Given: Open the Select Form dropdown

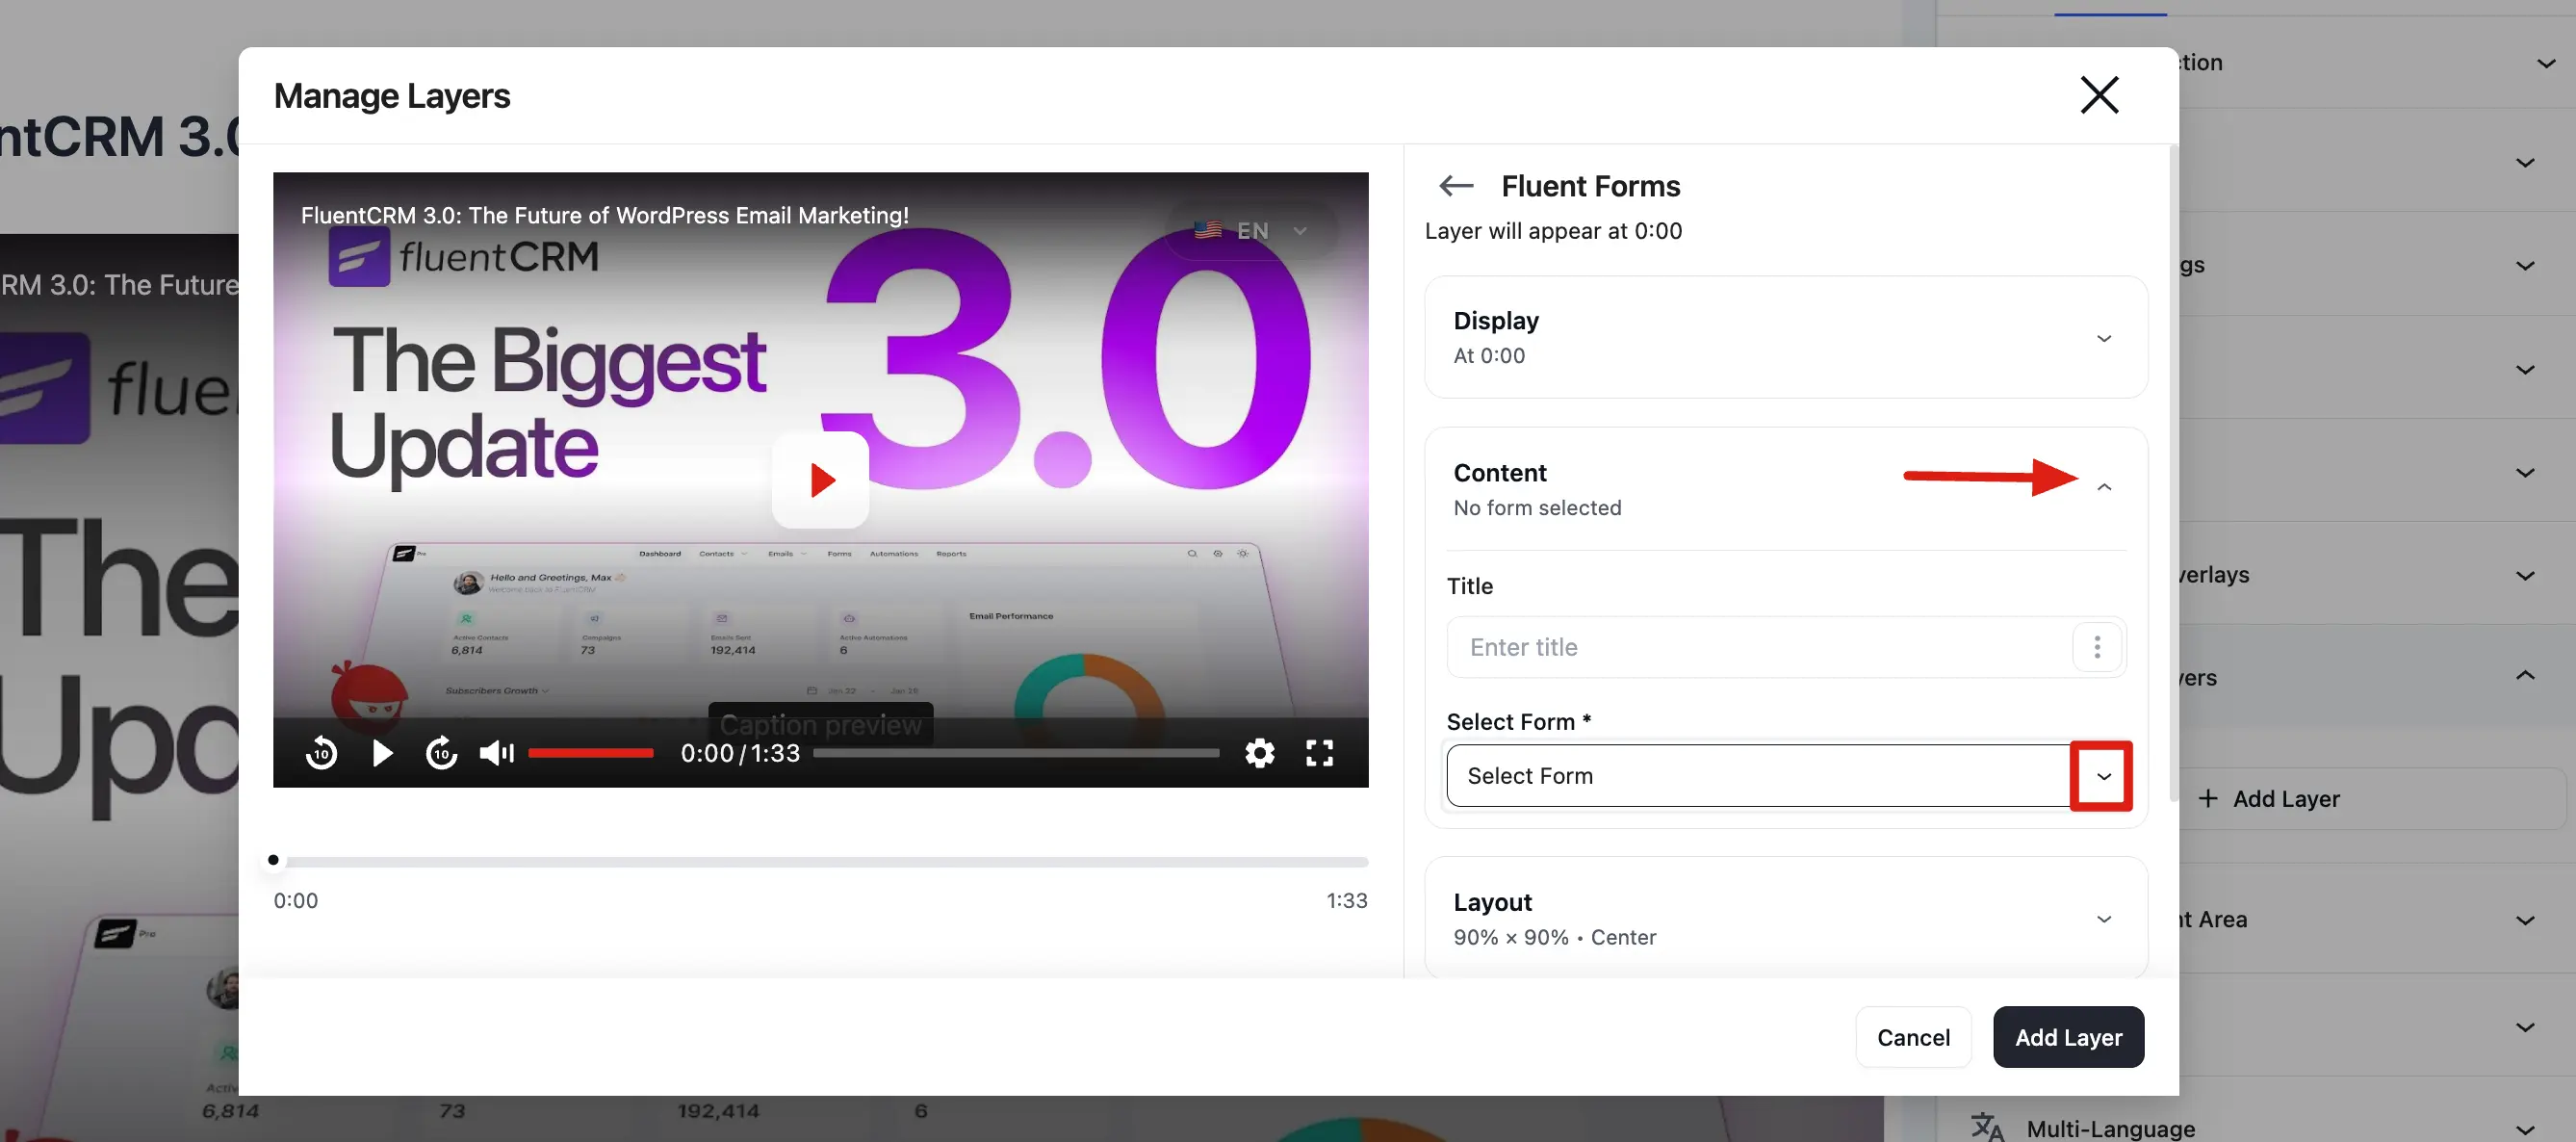Looking at the screenshot, I should point(2102,776).
